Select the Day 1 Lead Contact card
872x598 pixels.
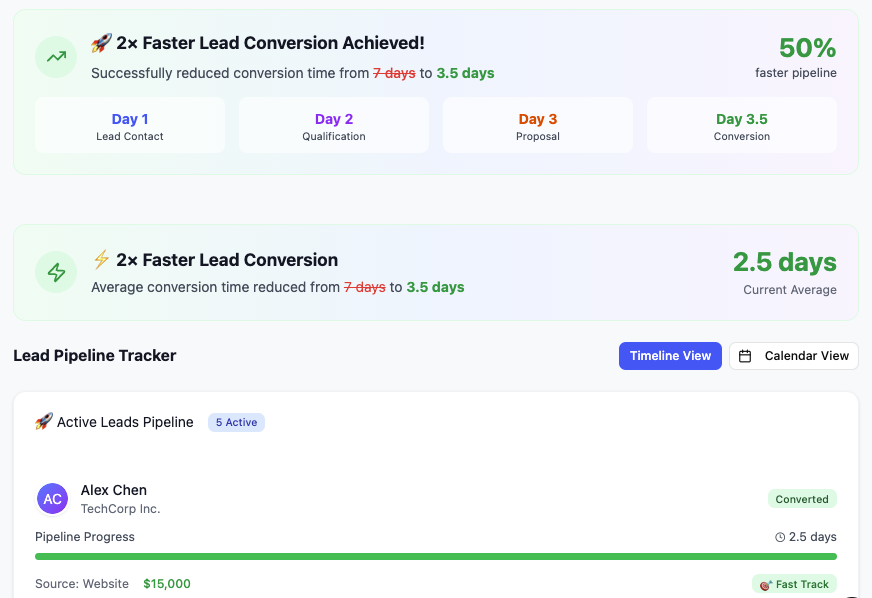(x=130, y=126)
